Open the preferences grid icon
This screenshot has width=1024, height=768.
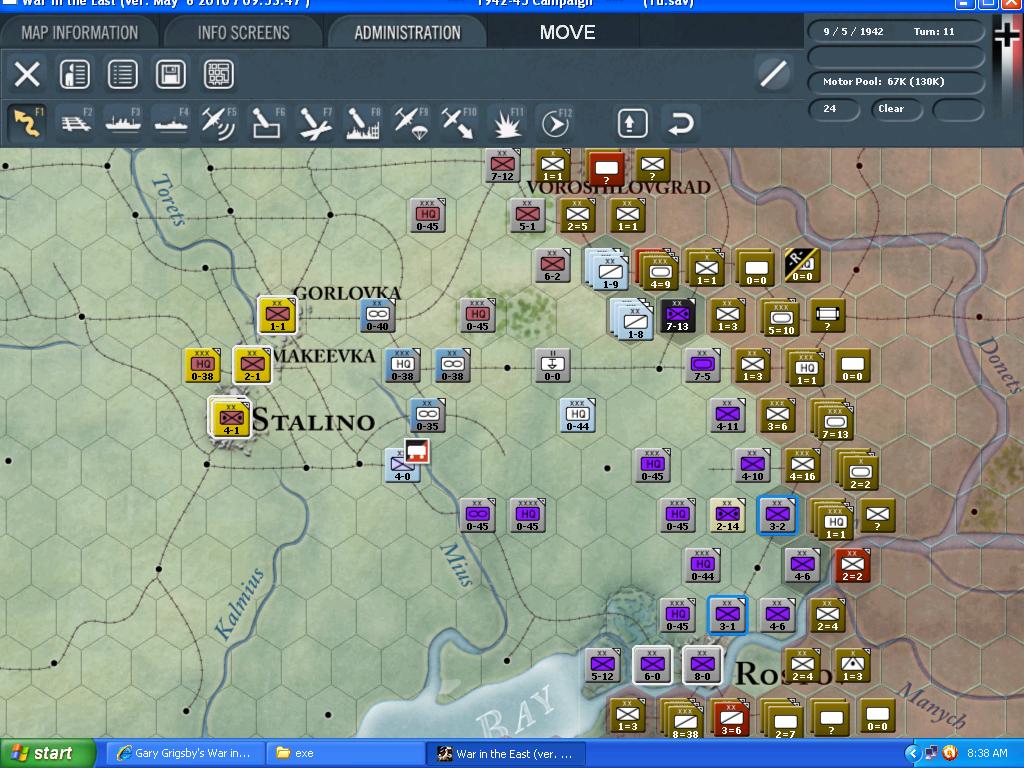pyautogui.click(x=219, y=74)
